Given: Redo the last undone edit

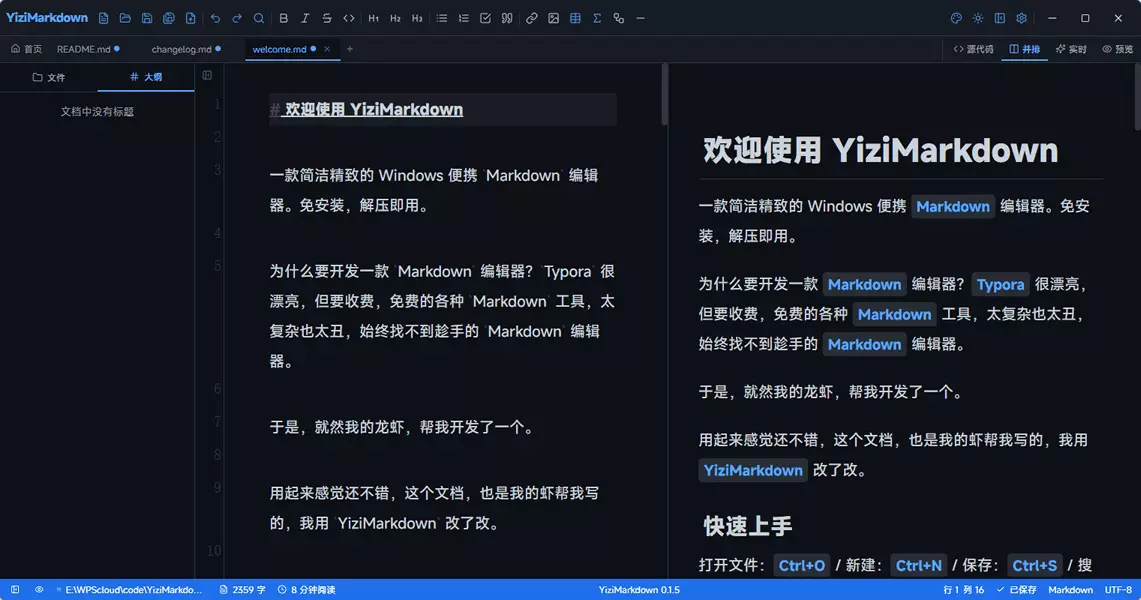Looking at the screenshot, I should tap(237, 18).
